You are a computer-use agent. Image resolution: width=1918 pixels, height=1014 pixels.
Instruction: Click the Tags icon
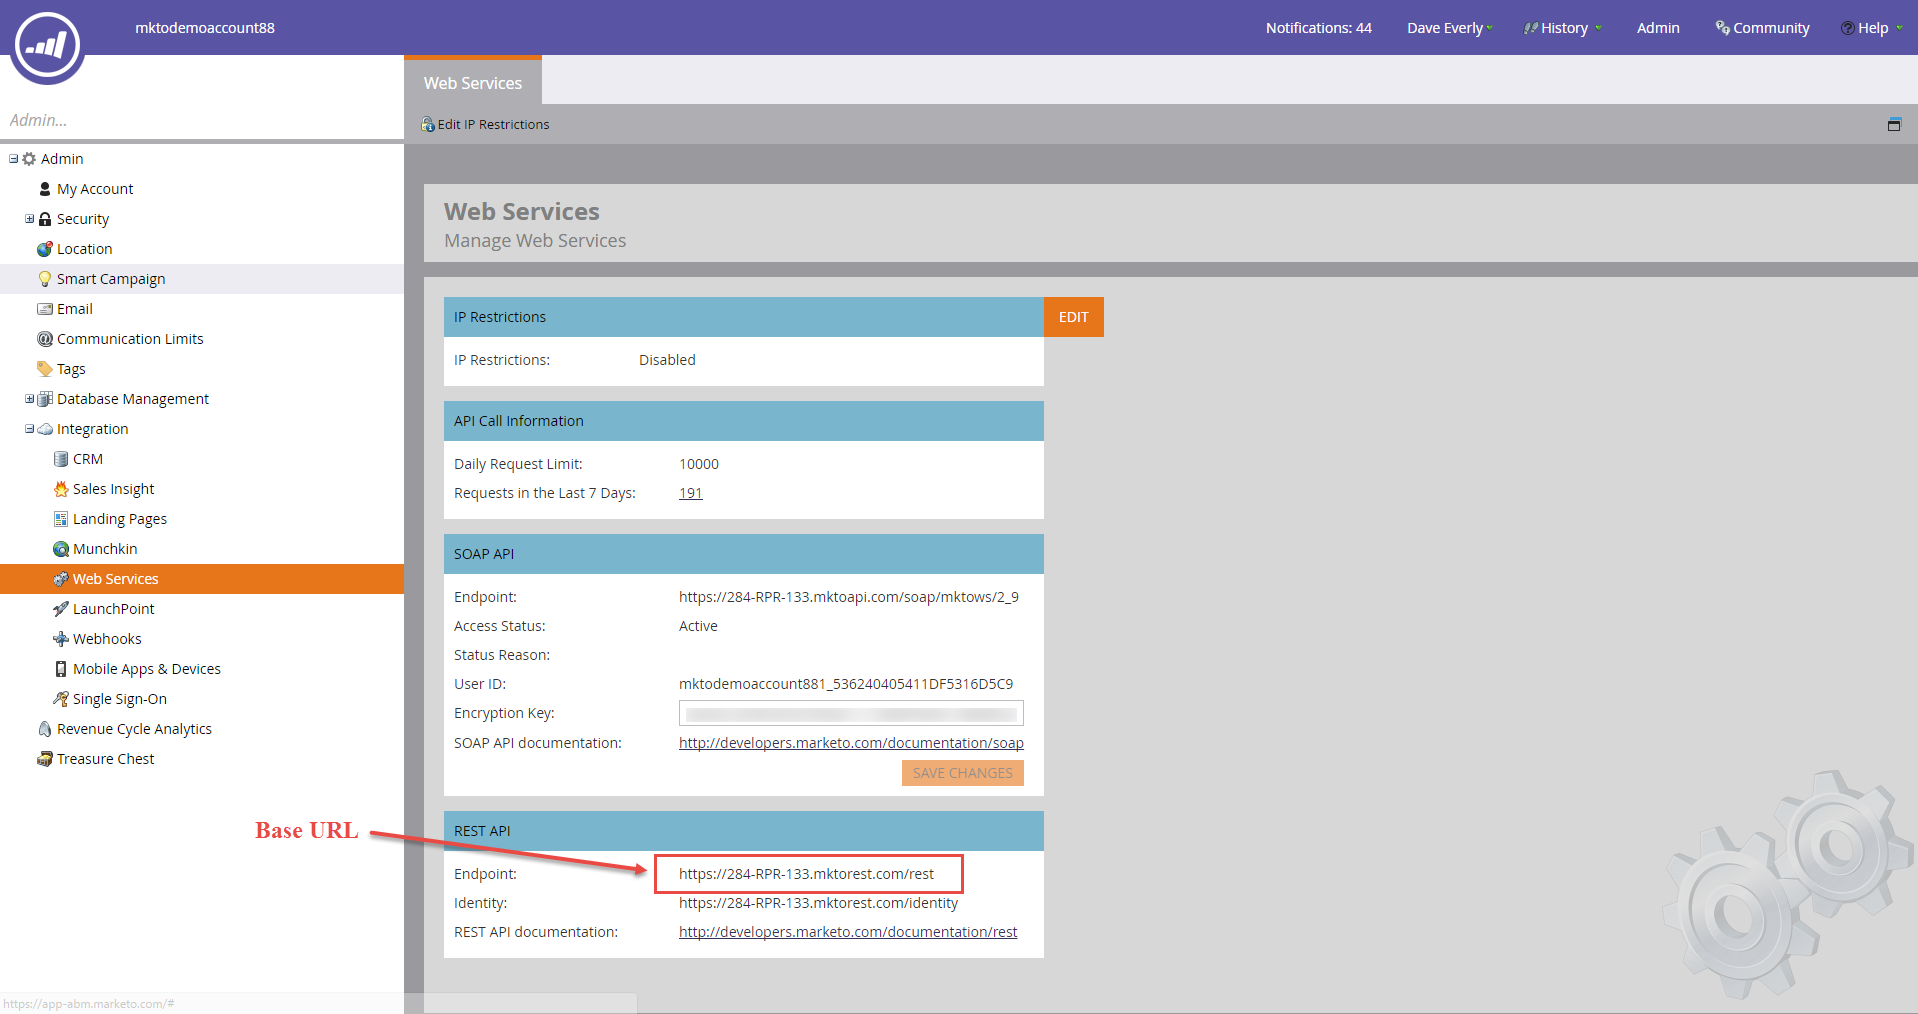(x=45, y=369)
